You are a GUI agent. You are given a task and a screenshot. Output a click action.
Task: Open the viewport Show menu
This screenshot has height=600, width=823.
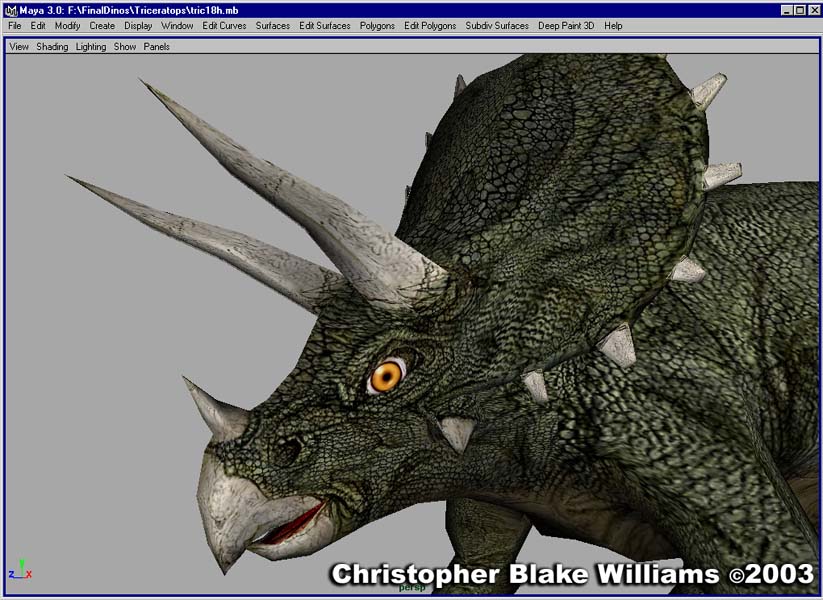125,47
